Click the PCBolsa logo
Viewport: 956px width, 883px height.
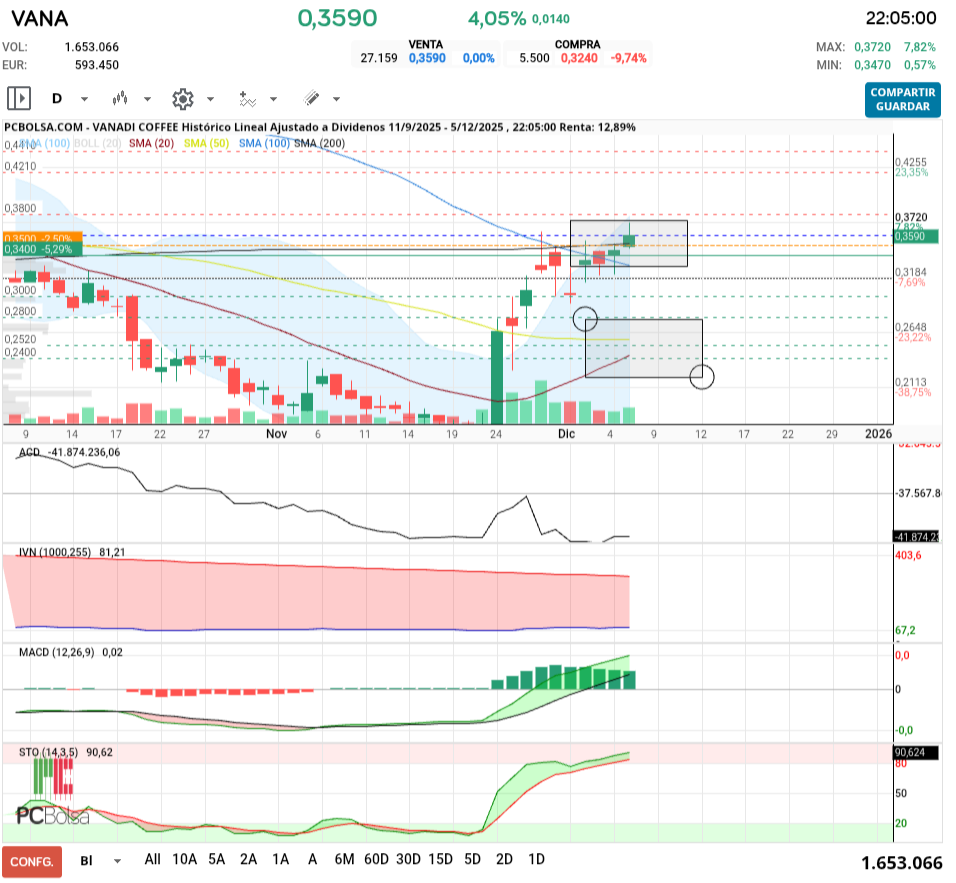click(x=52, y=815)
